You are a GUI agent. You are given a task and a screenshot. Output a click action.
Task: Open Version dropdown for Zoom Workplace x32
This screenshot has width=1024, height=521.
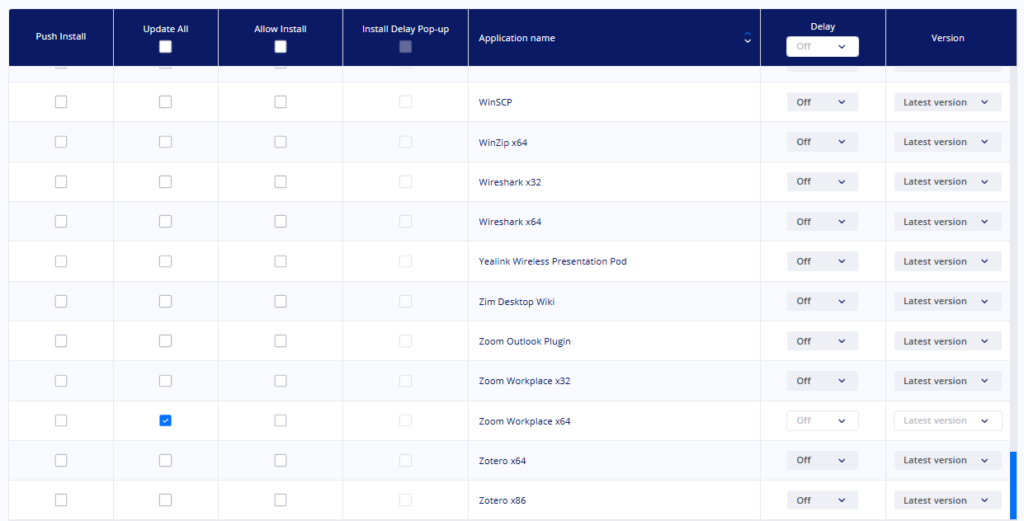tap(948, 381)
